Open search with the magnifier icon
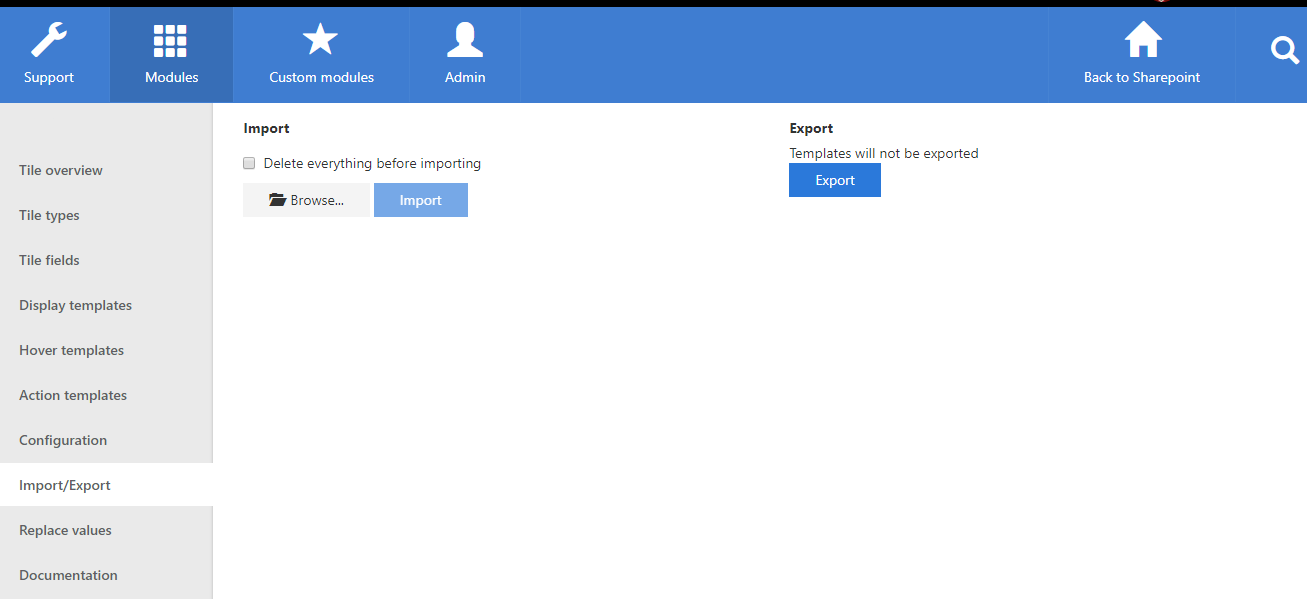 click(1284, 50)
